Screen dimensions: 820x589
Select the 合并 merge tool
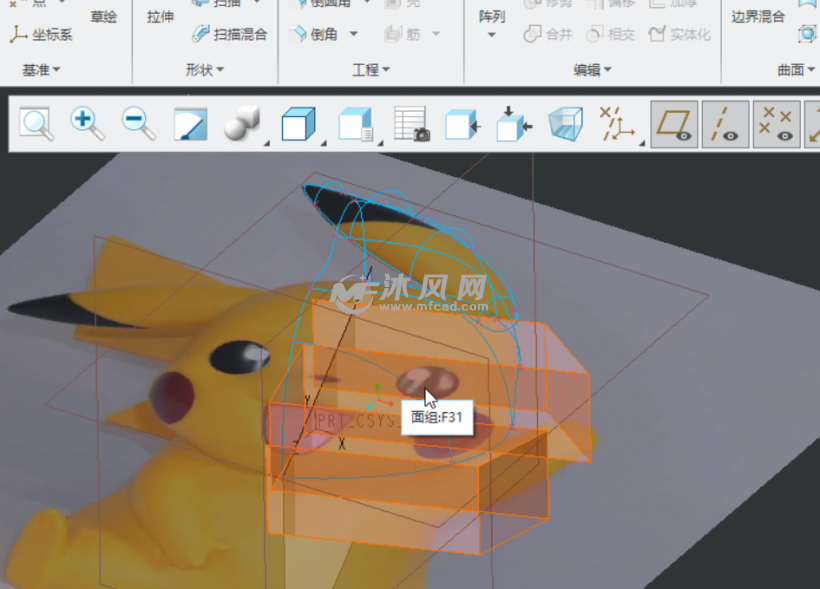tap(548, 35)
